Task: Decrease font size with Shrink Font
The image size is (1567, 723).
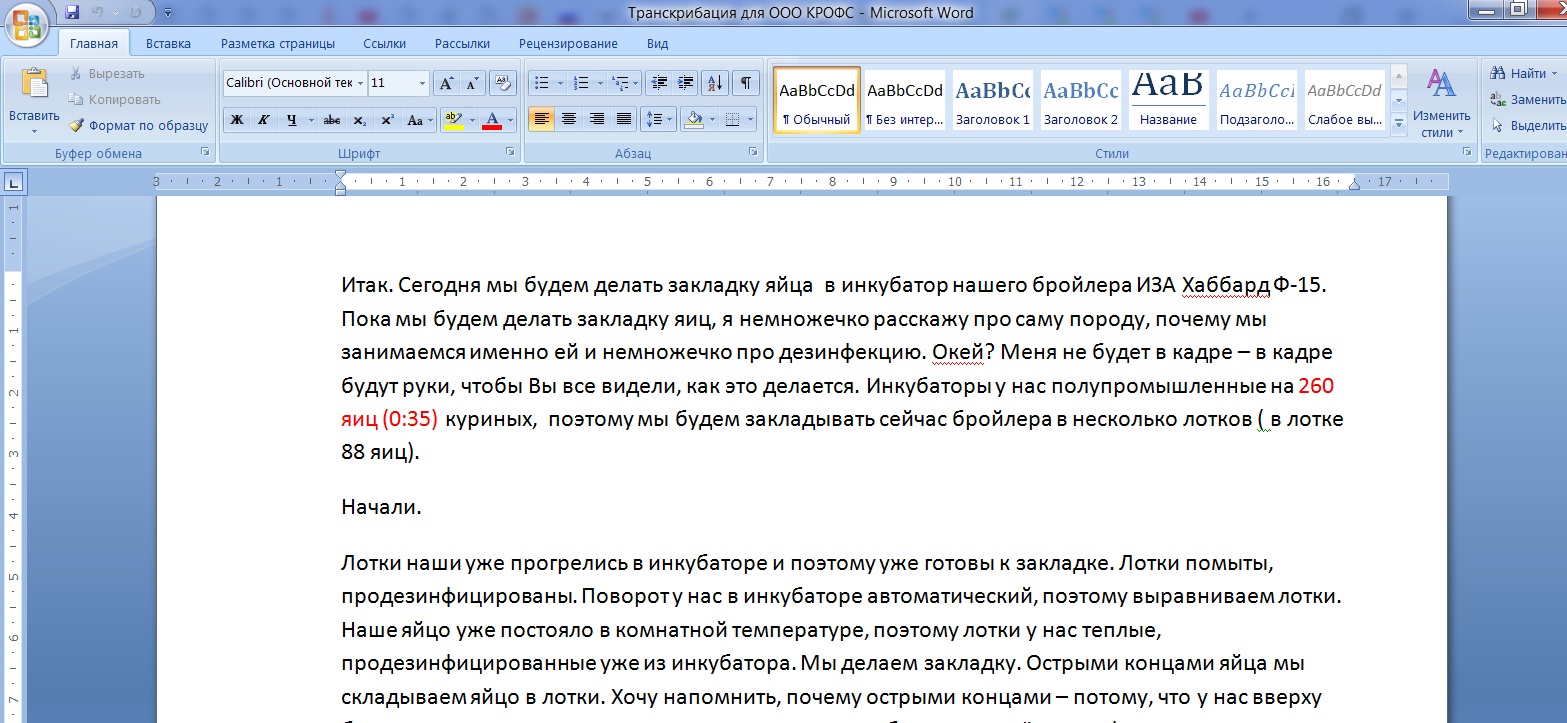Action: (472, 83)
